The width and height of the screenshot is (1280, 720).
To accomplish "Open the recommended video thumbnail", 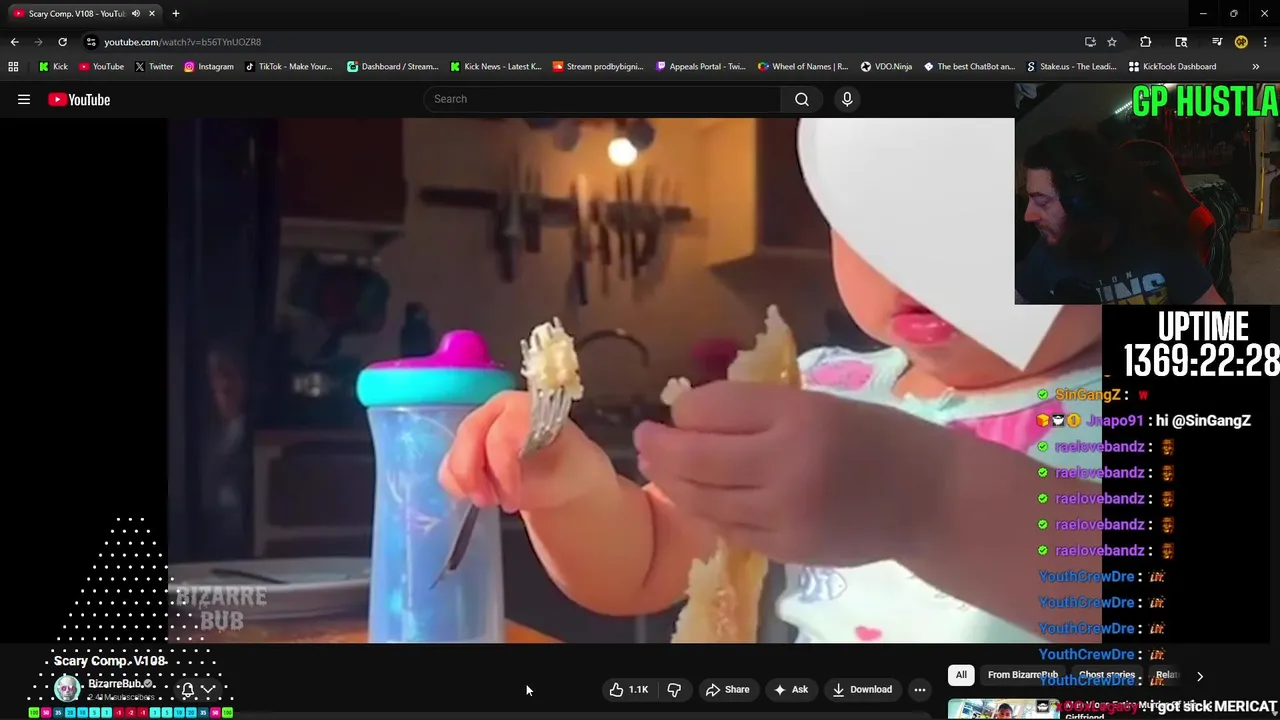I will 1002,708.
